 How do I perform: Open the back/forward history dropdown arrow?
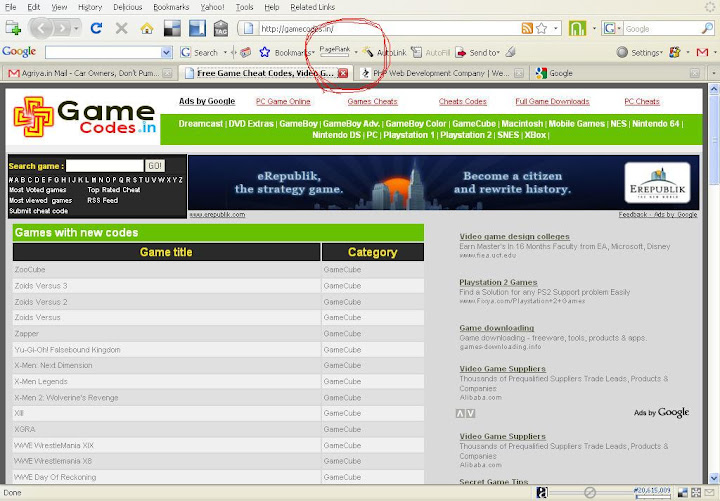76,28
